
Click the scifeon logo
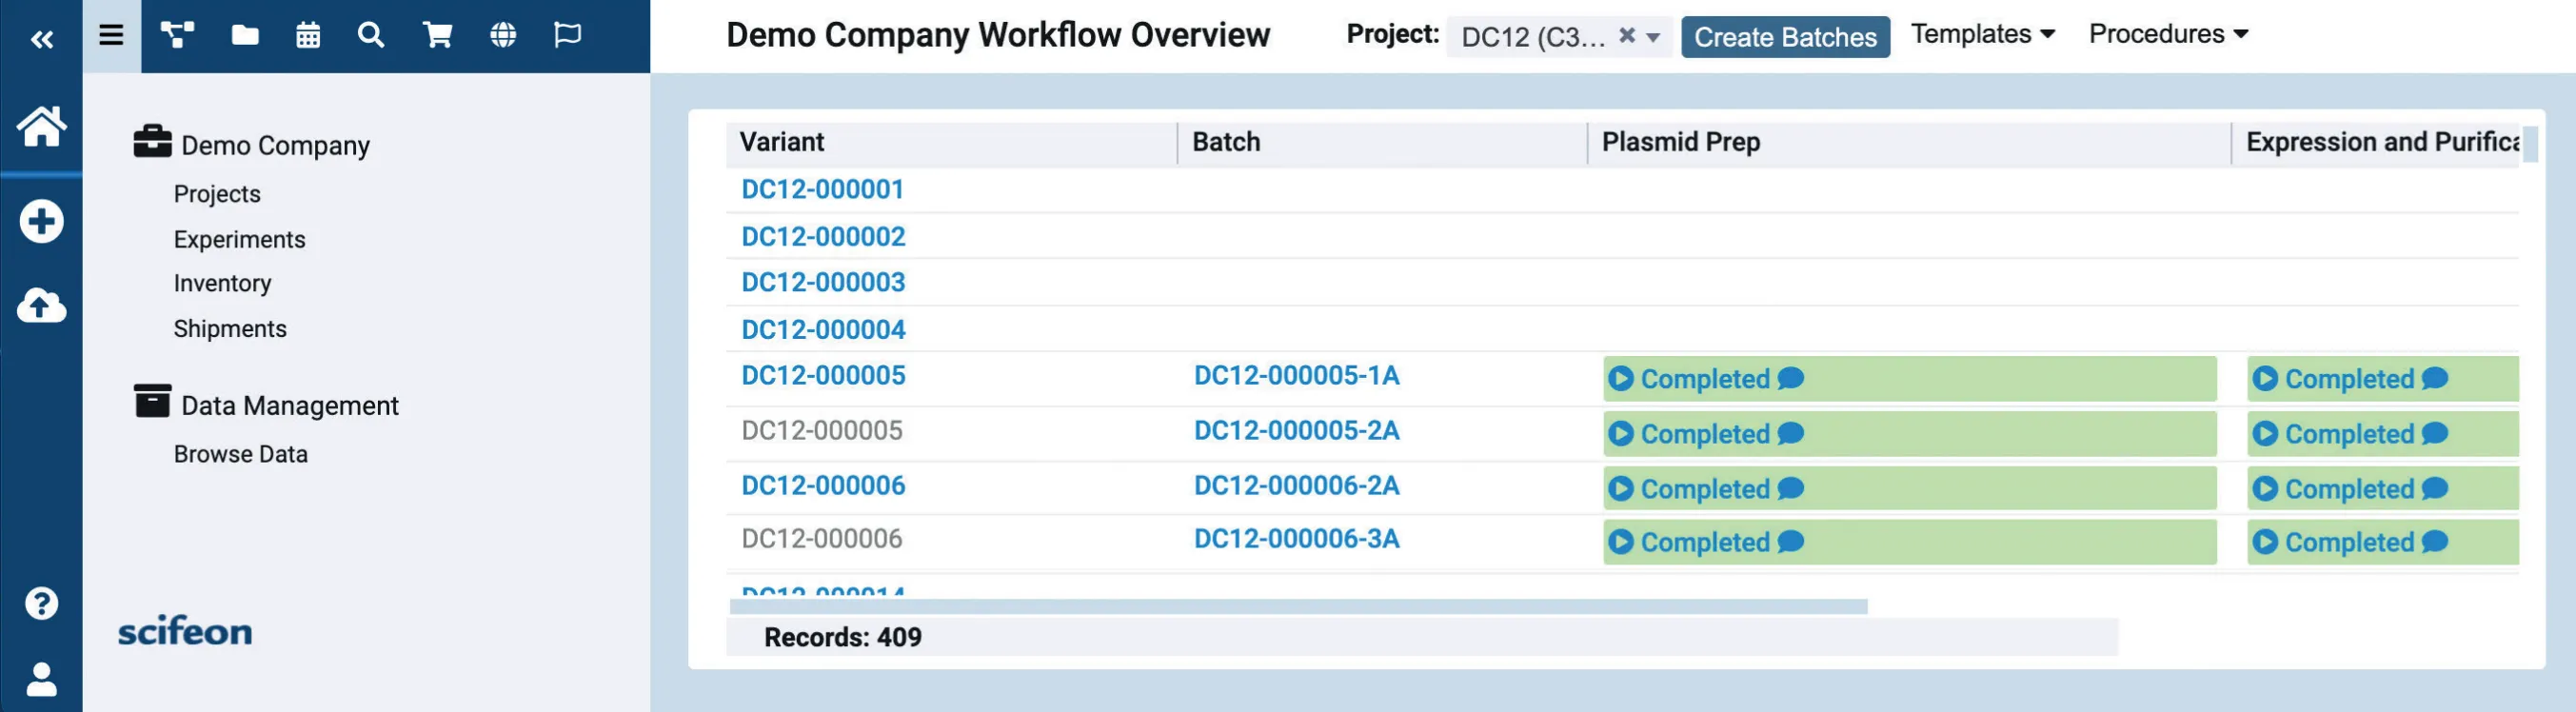tap(185, 631)
